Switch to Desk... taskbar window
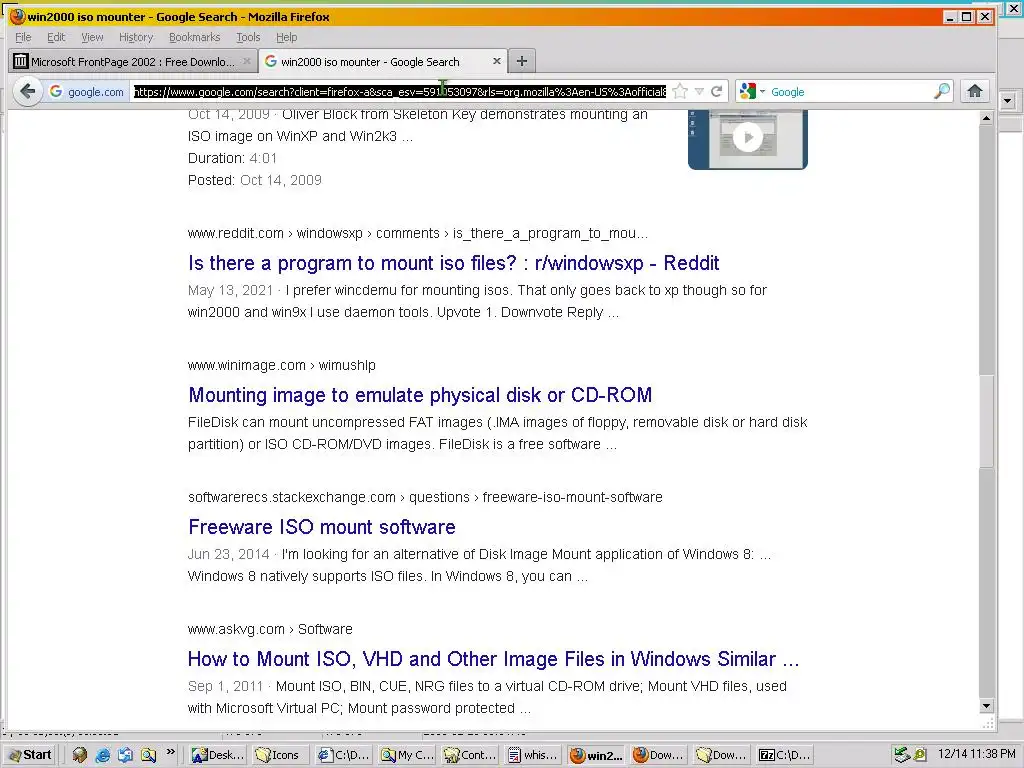Image resolution: width=1024 pixels, height=768 pixels. coord(217,755)
